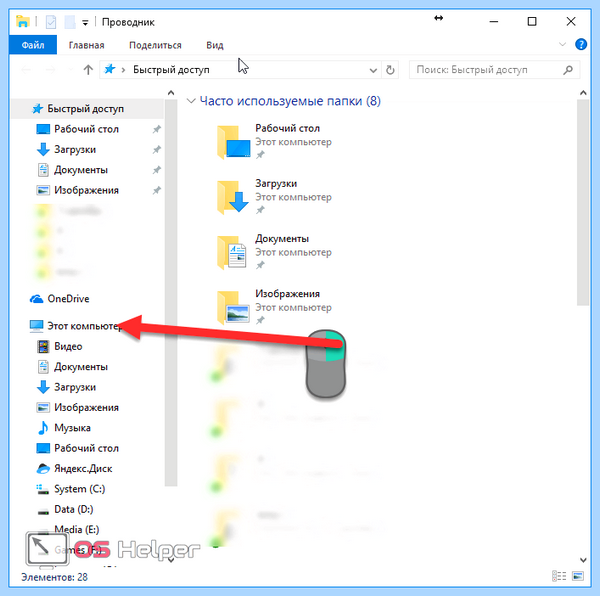
Task: Open the quick access toolbar dropdown arrow
Action: (x=85, y=23)
